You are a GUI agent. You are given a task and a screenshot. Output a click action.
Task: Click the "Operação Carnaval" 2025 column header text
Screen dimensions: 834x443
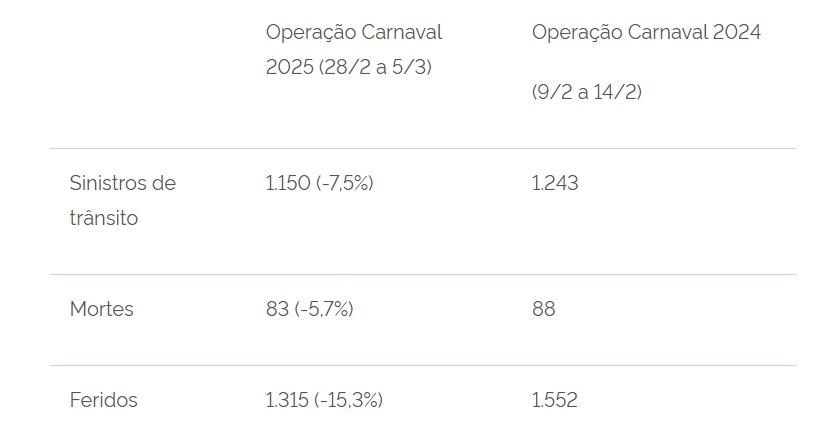click(x=353, y=33)
